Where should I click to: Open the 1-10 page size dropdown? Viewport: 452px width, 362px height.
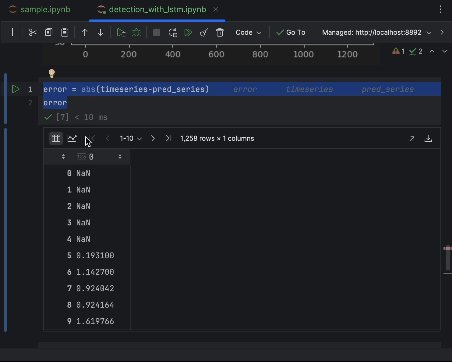pos(131,138)
